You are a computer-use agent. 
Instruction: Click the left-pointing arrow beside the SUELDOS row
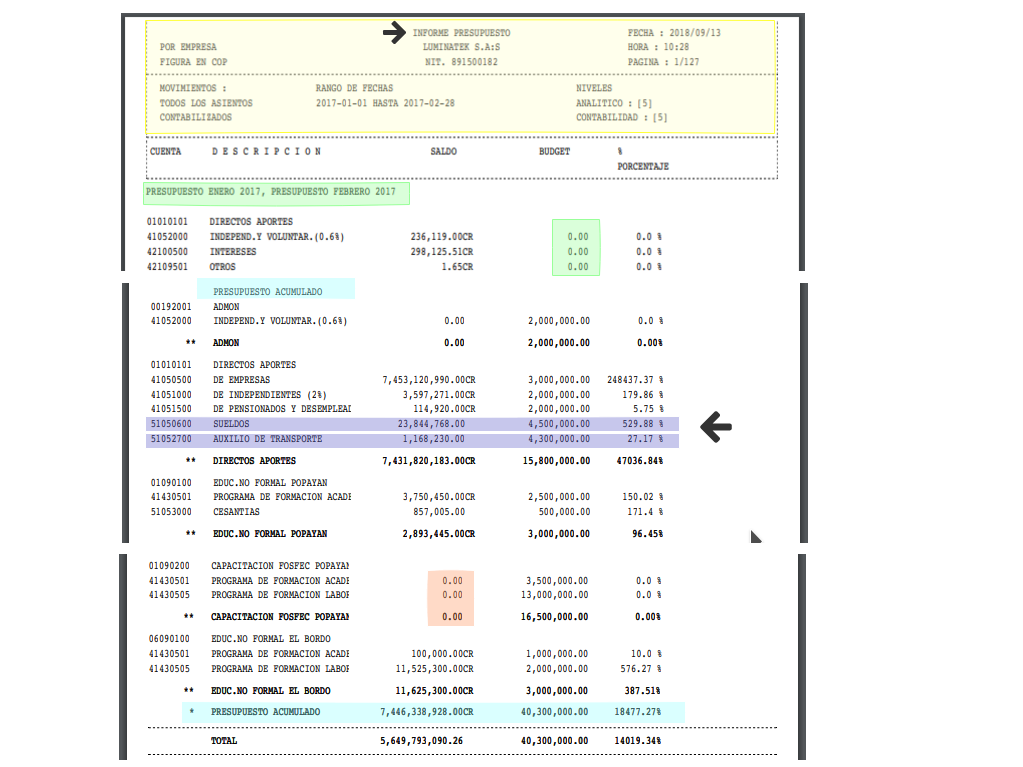(715, 427)
